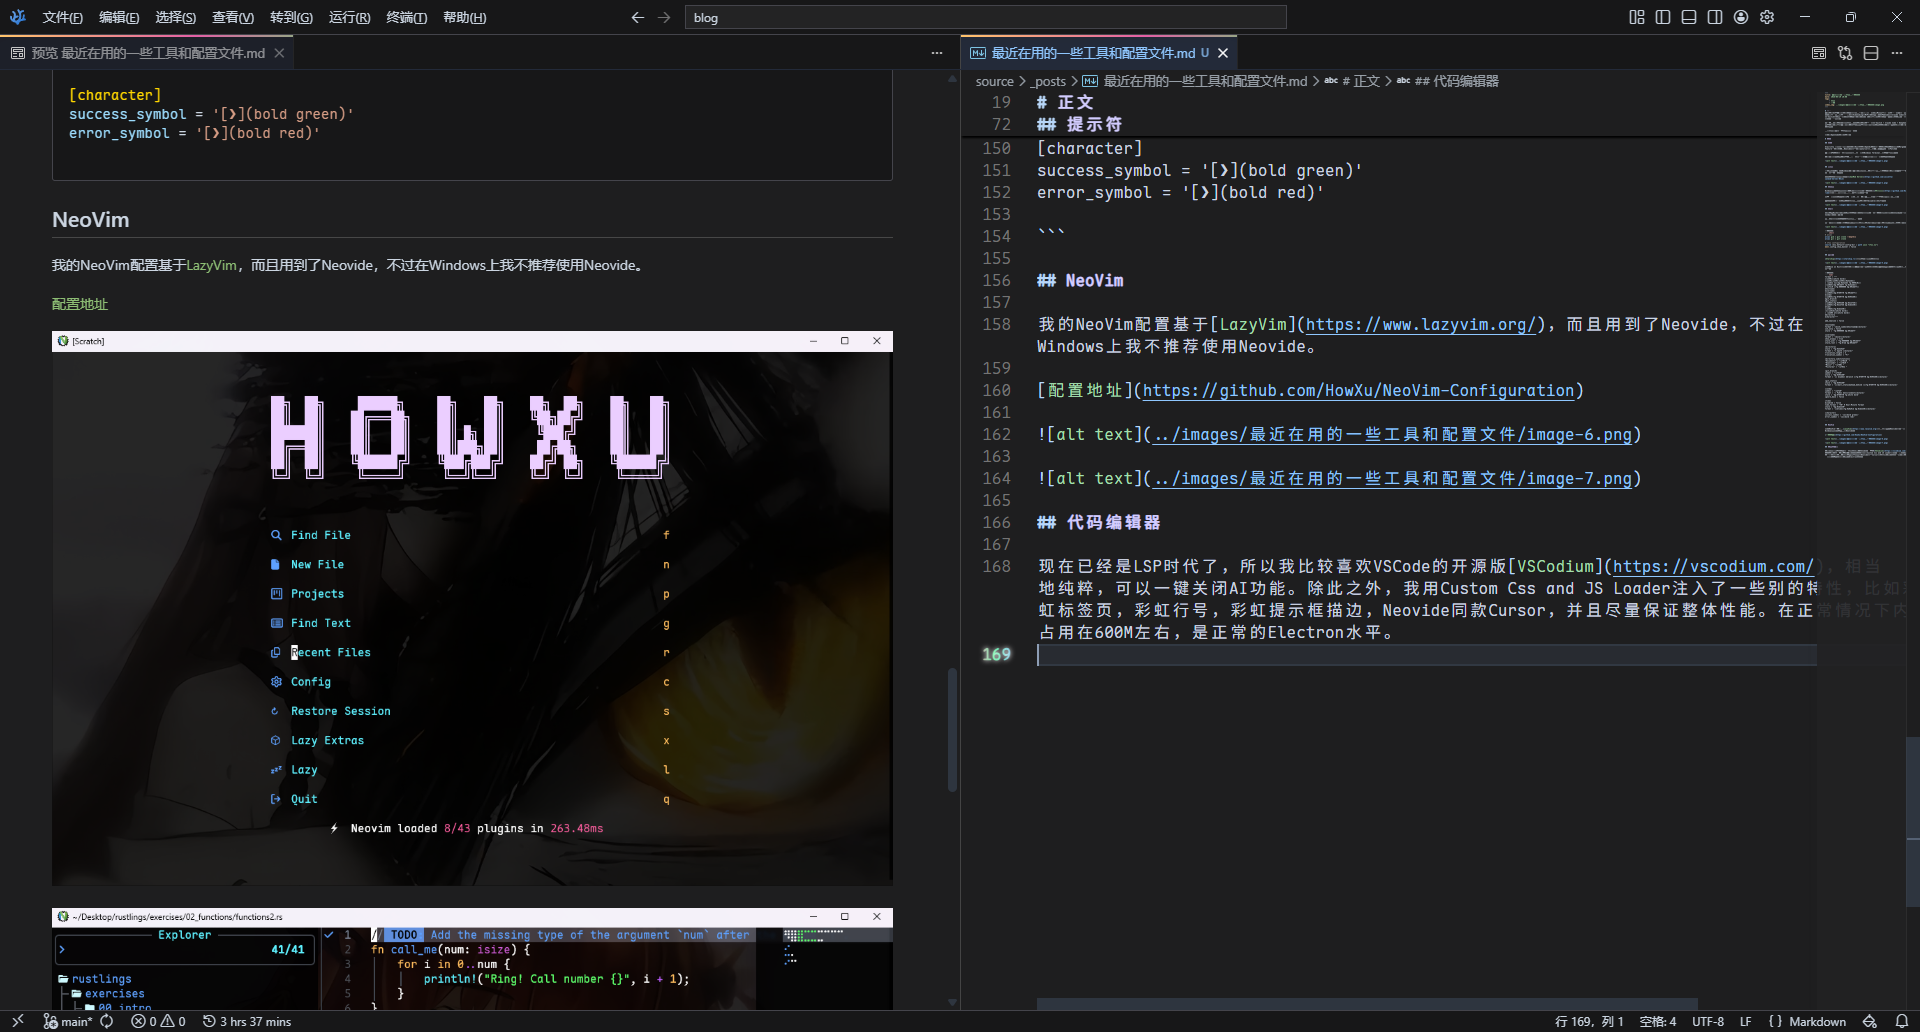Viewport: 1920px width, 1032px height.
Task: Click the NeoVim heading in preview
Action: 90,220
